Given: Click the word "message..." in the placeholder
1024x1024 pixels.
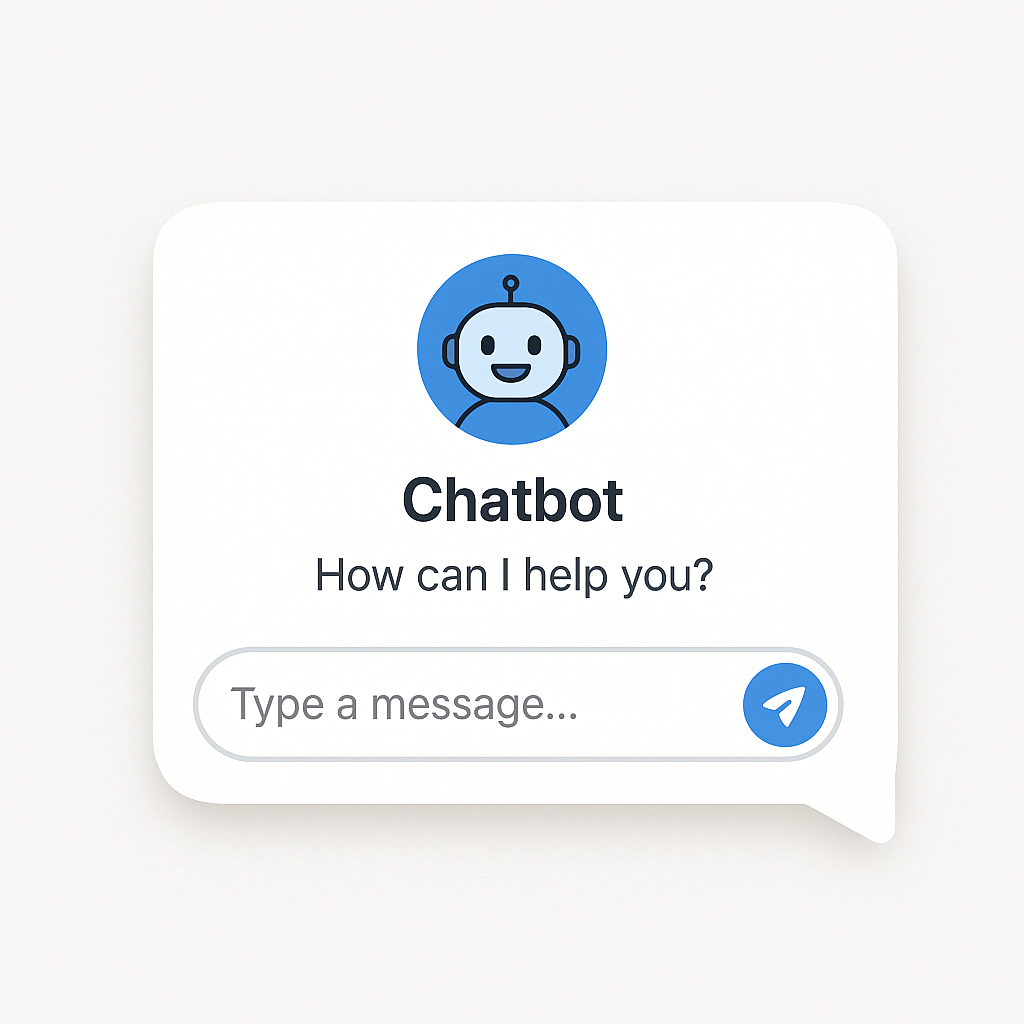Looking at the screenshot, I should click(x=474, y=706).
